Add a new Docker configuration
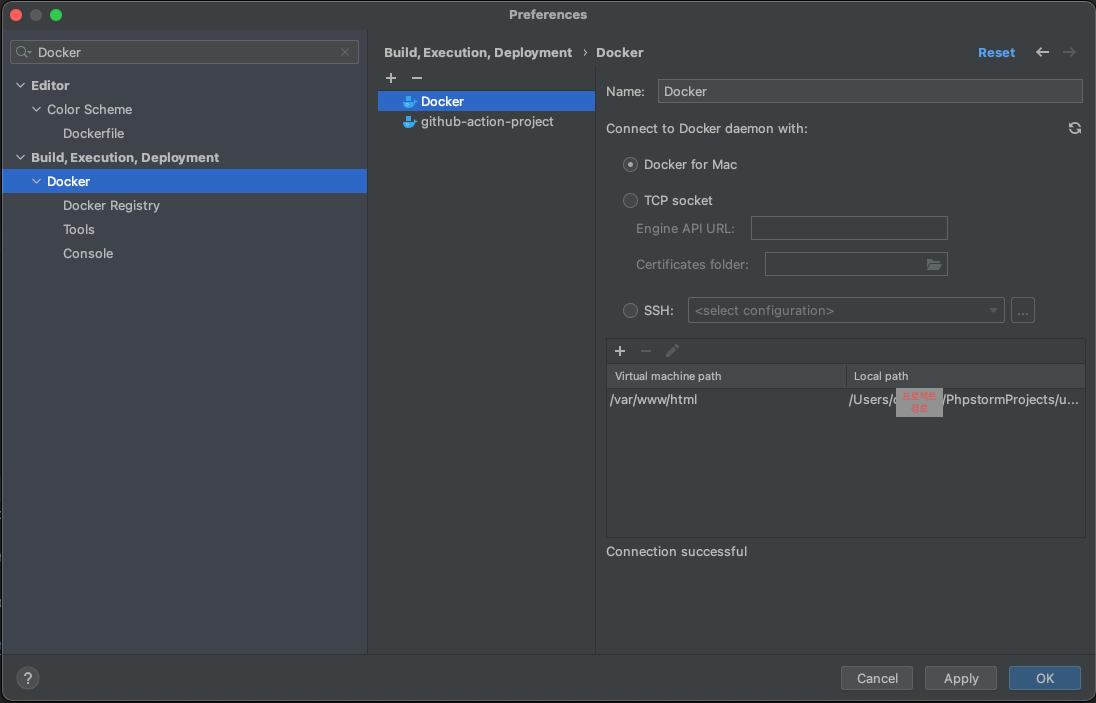1096x703 pixels. coord(391,78)
